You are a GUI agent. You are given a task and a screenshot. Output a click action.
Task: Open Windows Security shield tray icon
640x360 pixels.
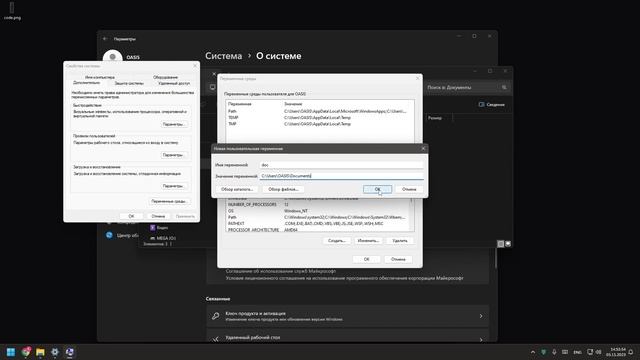543,352
